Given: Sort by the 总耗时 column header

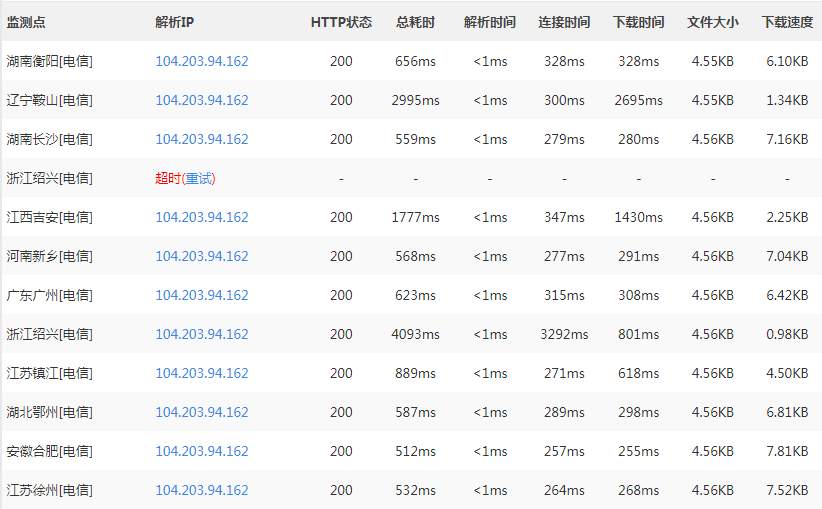Looking at the screenshot, I should click(415, 22).
